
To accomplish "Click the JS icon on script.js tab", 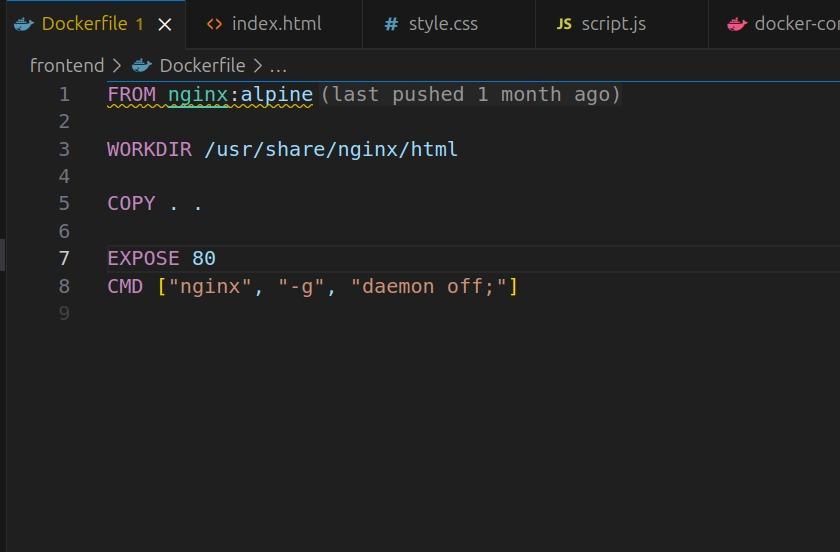I will pyautogui.click(x=564, y=24).
